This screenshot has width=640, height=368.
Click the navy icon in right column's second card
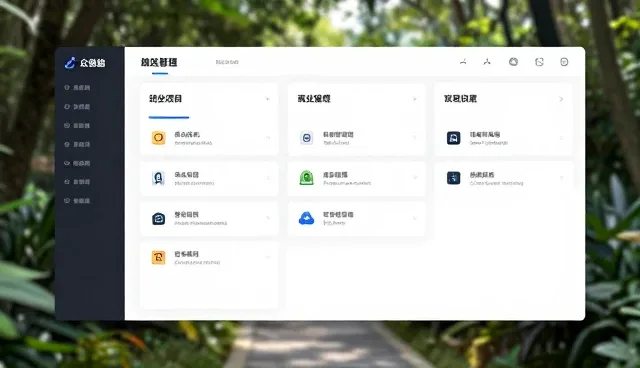(x=453, y=178)
